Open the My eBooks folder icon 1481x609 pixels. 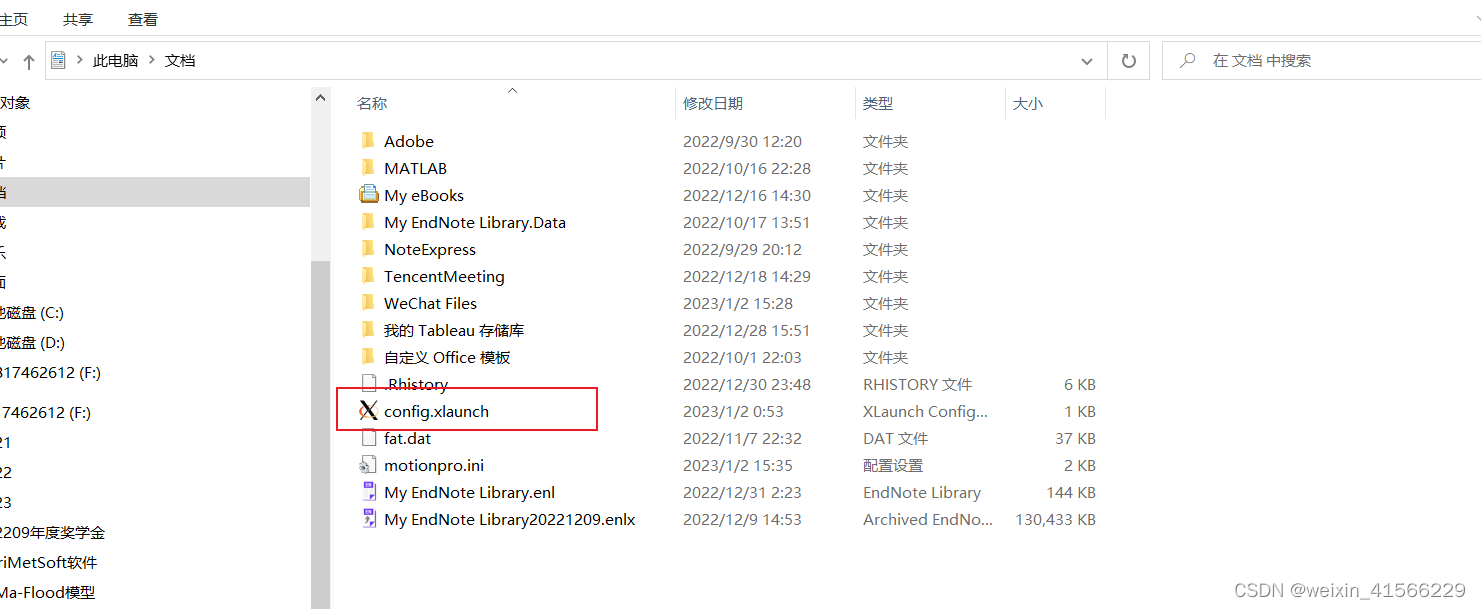click(x=368, y=195)
